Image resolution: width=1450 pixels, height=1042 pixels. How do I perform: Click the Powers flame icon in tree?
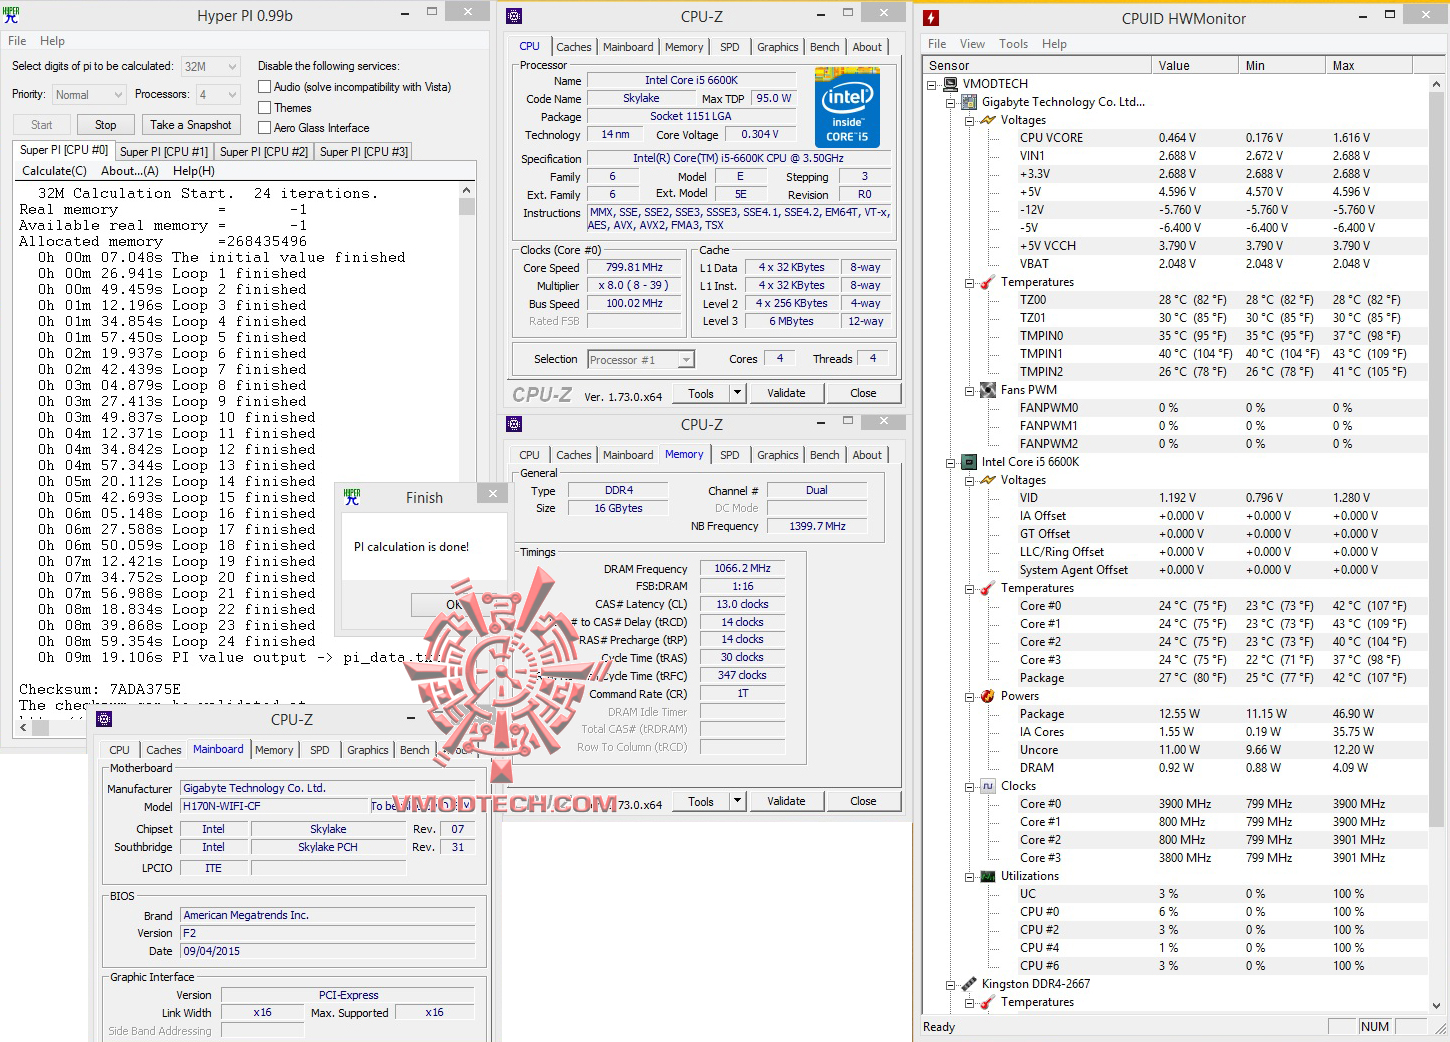[x=987, y=696]
